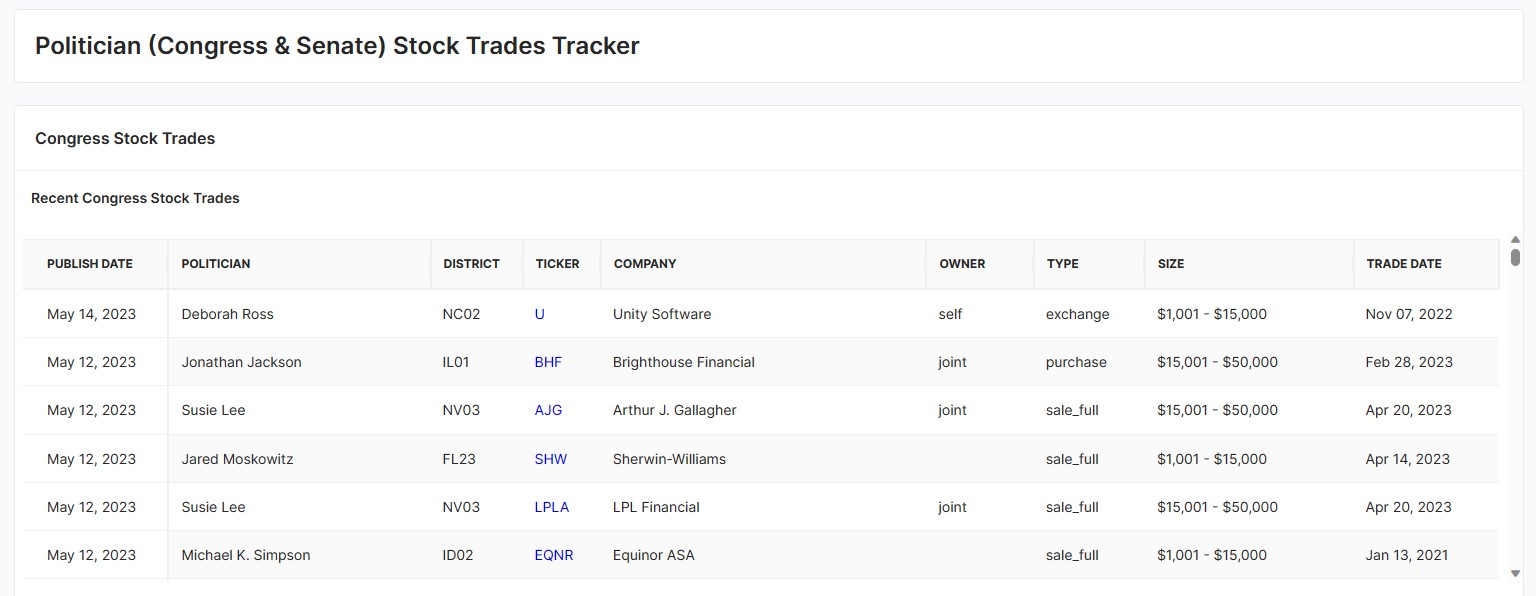Click the Politician Stock Trades Tracker page title
The height and width of the screenshot is (596, 1536).
click(x=337, y=46)
